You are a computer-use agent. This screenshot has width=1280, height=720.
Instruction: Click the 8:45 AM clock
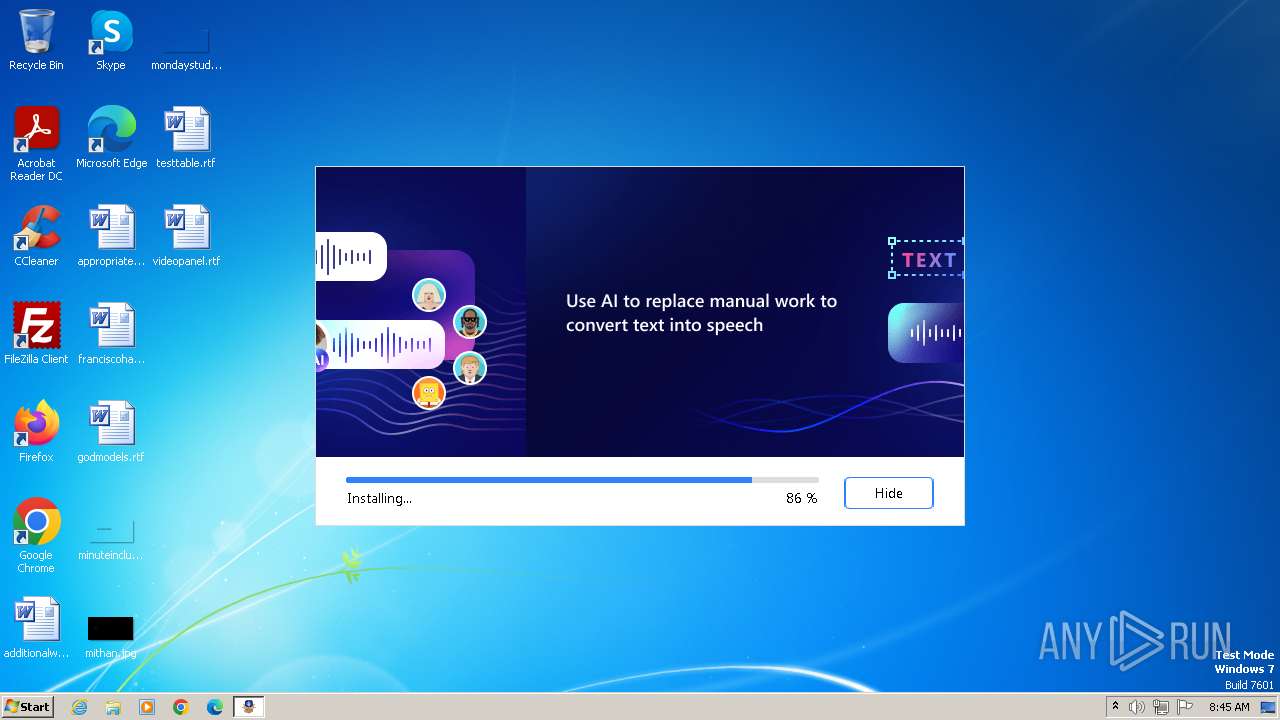tap(1229, 707)
